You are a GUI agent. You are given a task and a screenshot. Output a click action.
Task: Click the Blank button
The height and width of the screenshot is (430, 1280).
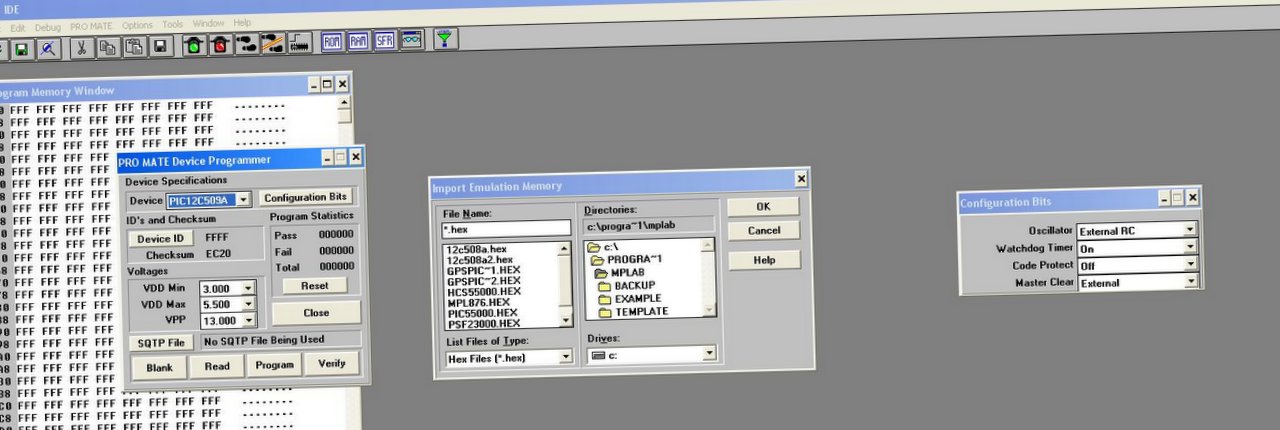point(159,366)
